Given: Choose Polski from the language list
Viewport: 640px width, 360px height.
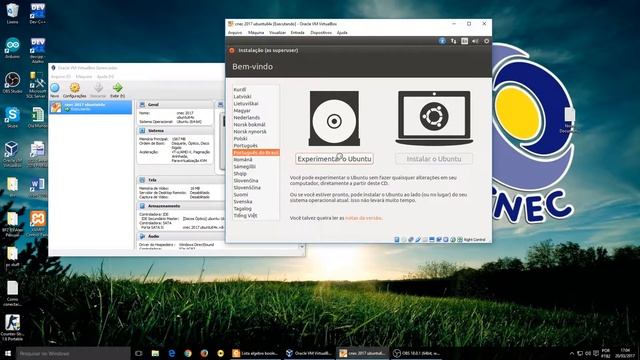Looking at the screenshot, I should tap(240, 138).
